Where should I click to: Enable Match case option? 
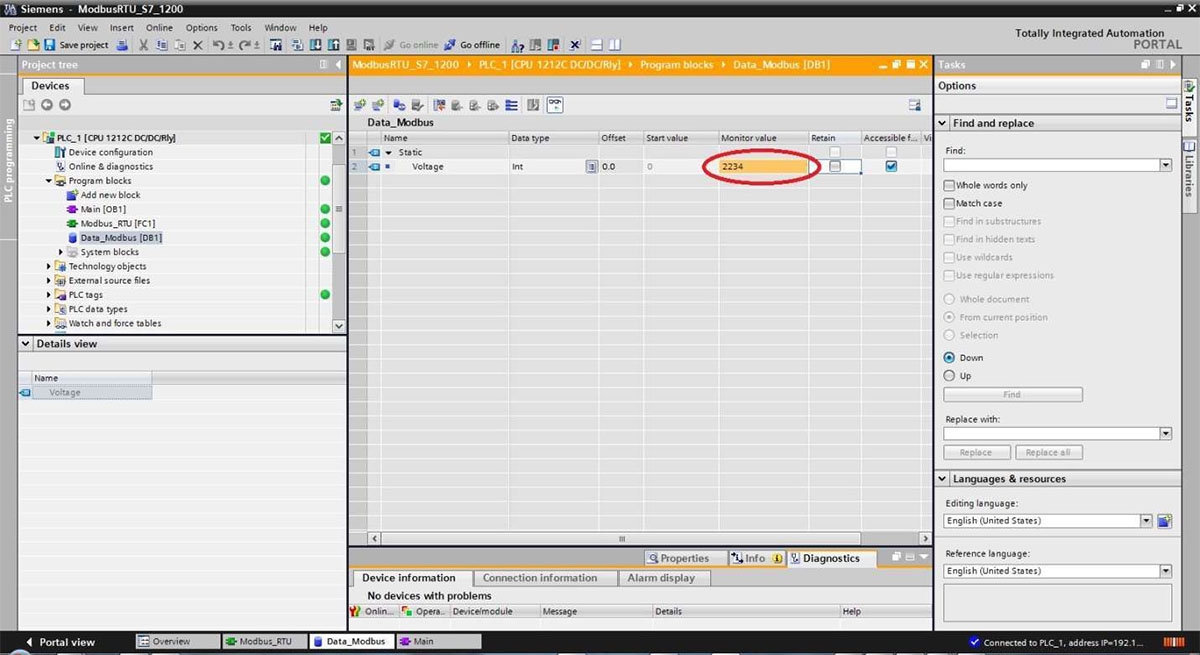coord(949,204)
